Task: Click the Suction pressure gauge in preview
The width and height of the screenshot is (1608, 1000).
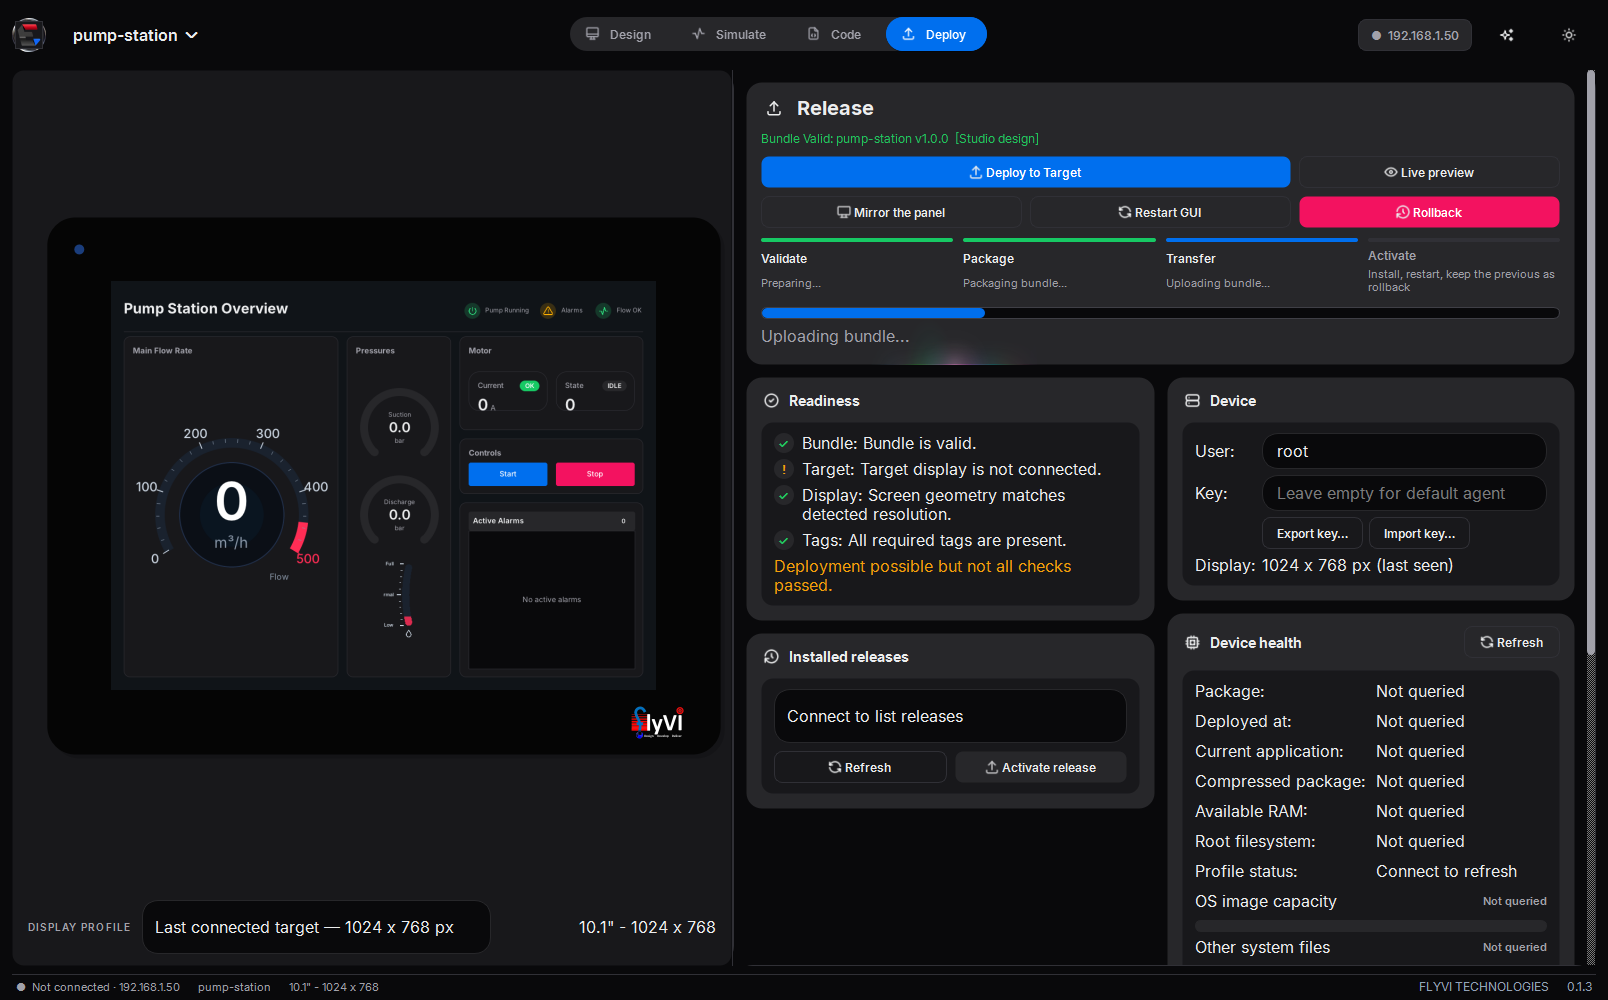Action: (399, 425)
